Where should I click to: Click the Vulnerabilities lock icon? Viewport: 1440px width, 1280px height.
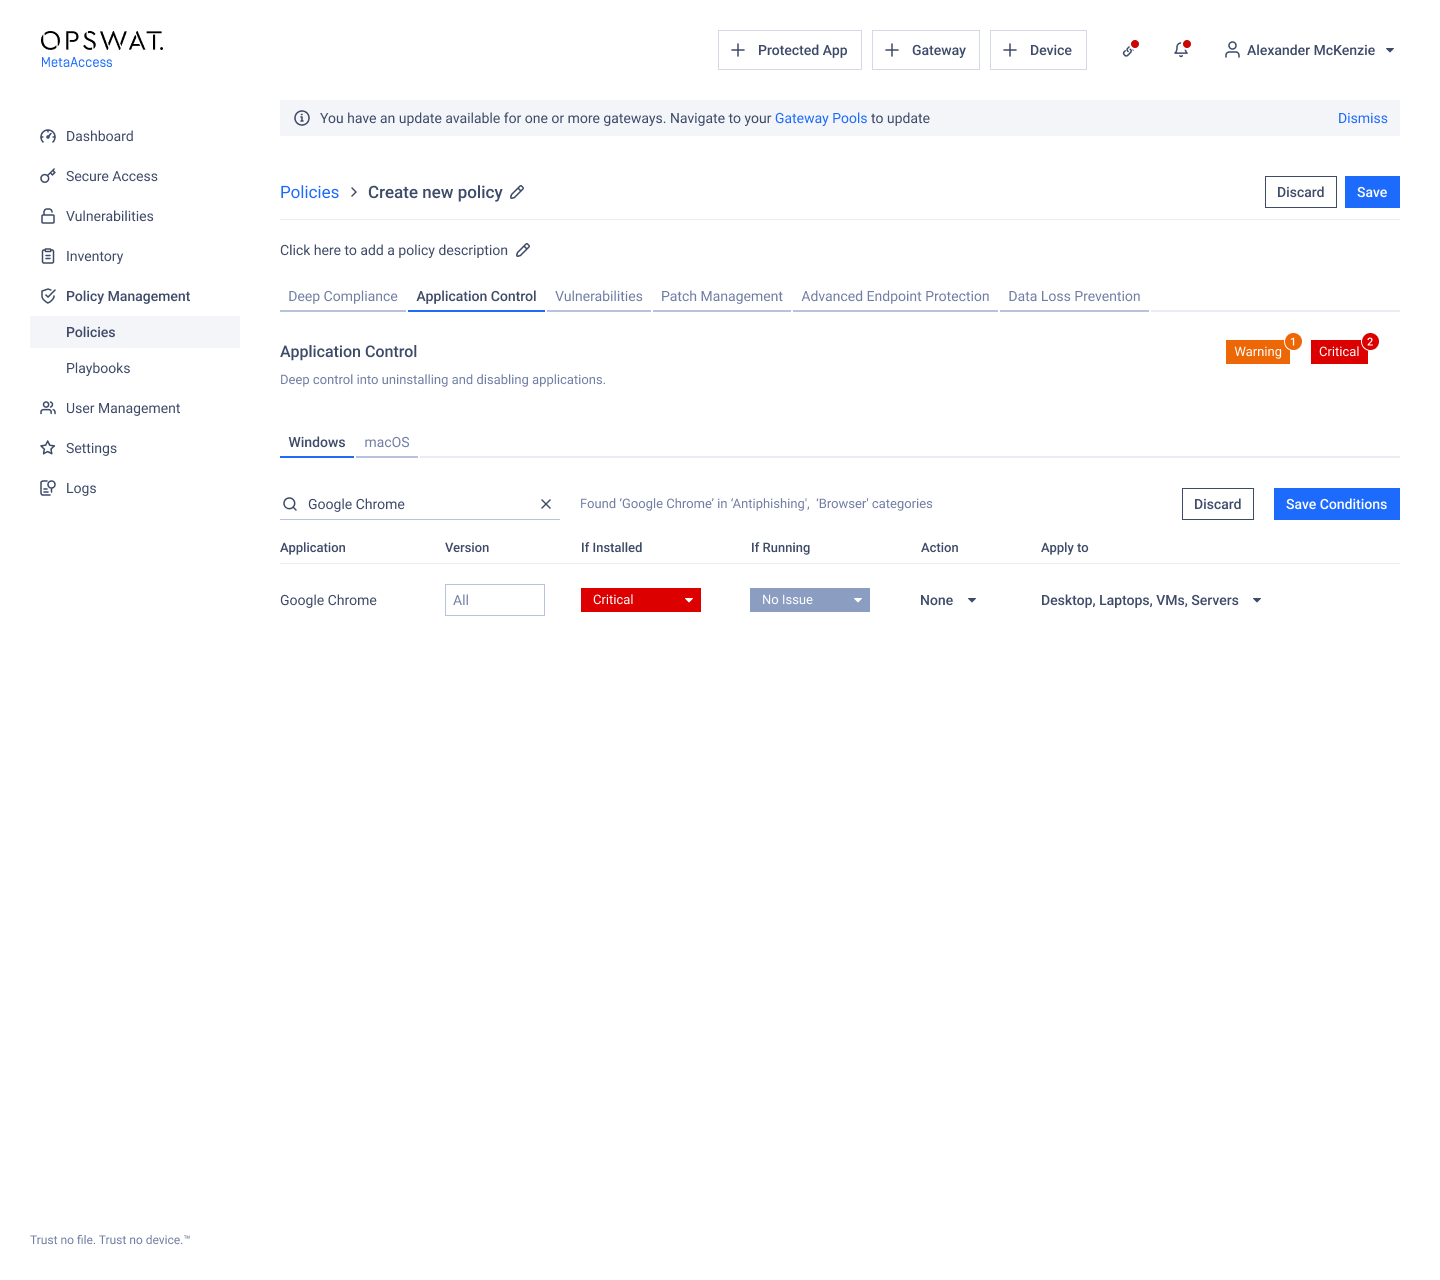pyautogui.click(x=47, y=216)
